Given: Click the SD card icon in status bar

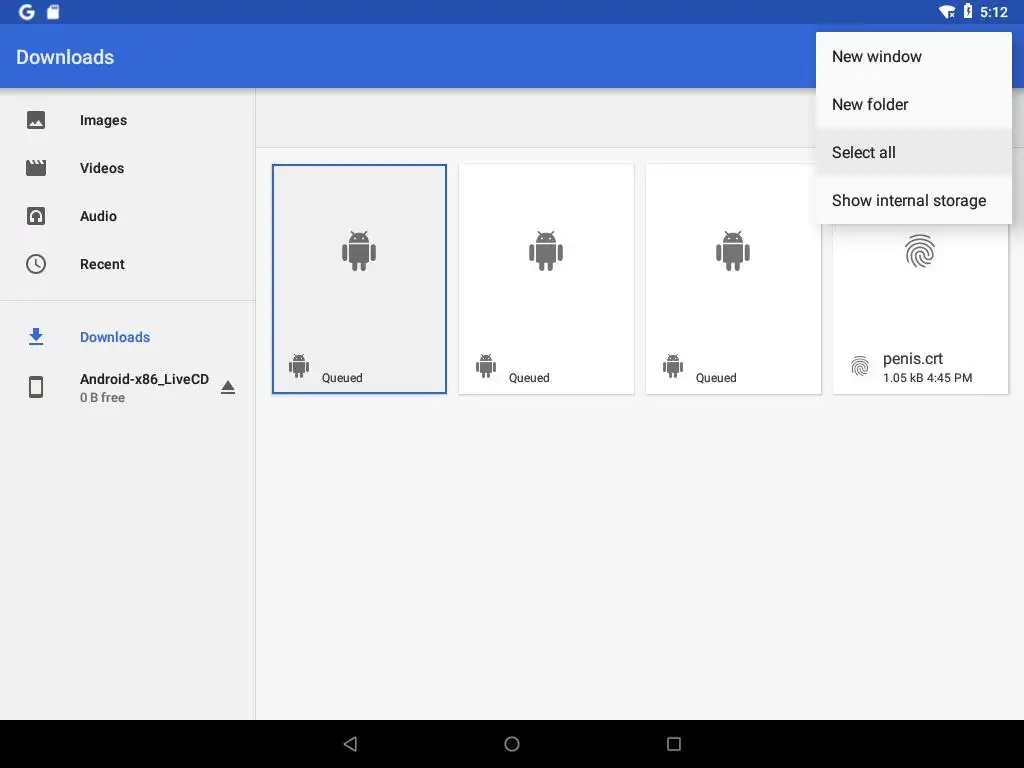Looking at the screenshot, I should tap(53, 12).
